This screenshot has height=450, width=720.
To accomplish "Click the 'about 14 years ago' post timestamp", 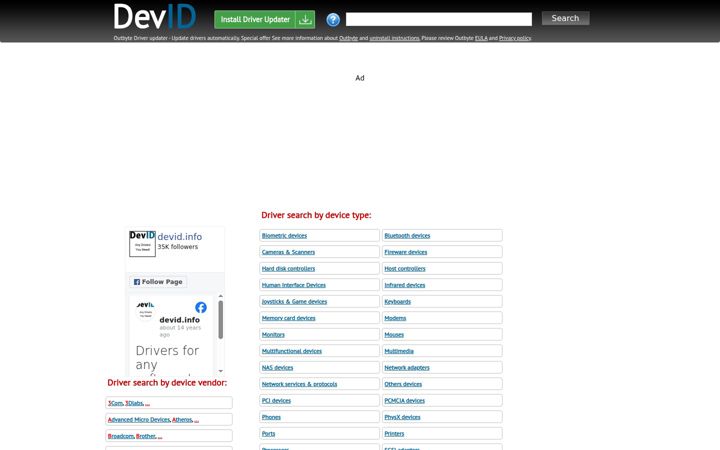I will tap(180, 331).
